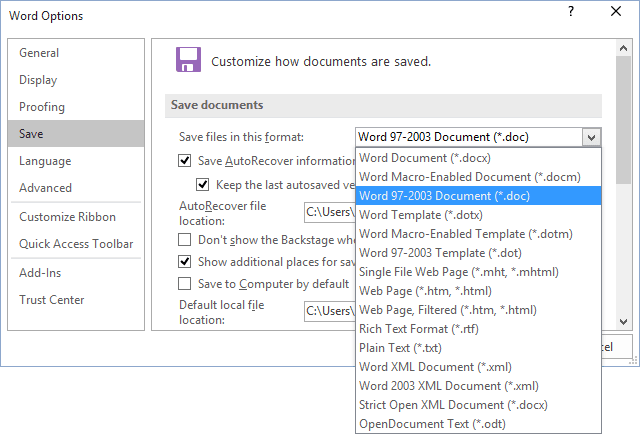Pick Word Macro-Enabled Template (*.dotm)
The height and width of the screenshot is (434, 640).
pyautogui.click(x=478, y=234)
